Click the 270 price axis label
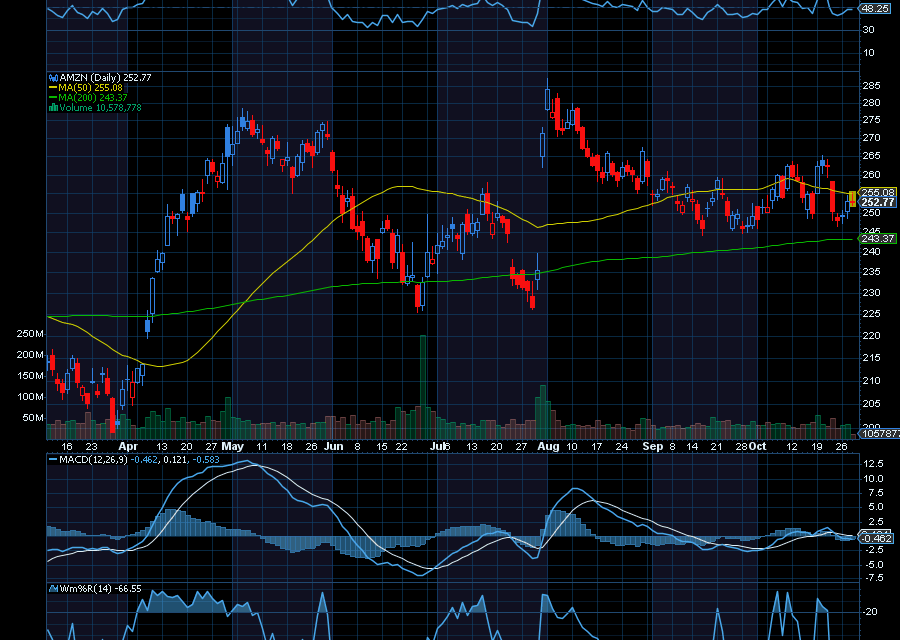The height and width of the screenshot is (640, 900). pos(871,138)
